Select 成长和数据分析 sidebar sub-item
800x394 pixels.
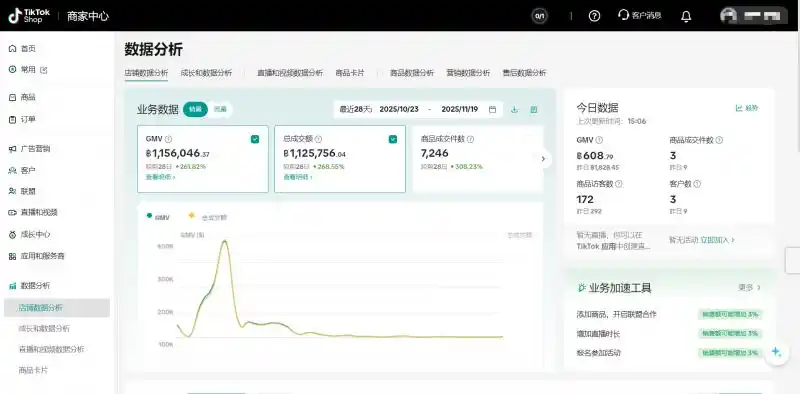click(x=44, y=328)
